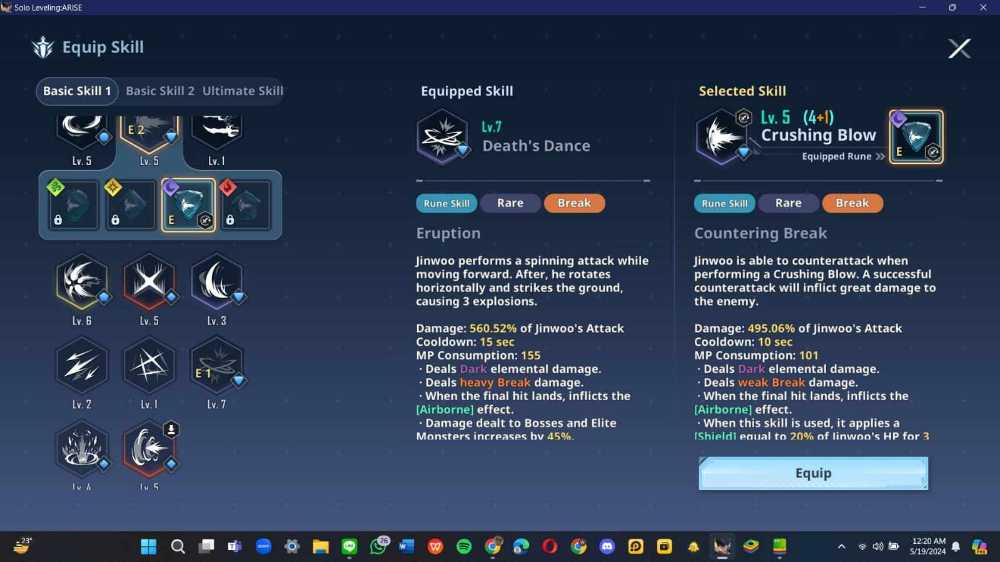
Task: Select the E 2 Crushing Blow skill in the list
Action: point(149,132)
